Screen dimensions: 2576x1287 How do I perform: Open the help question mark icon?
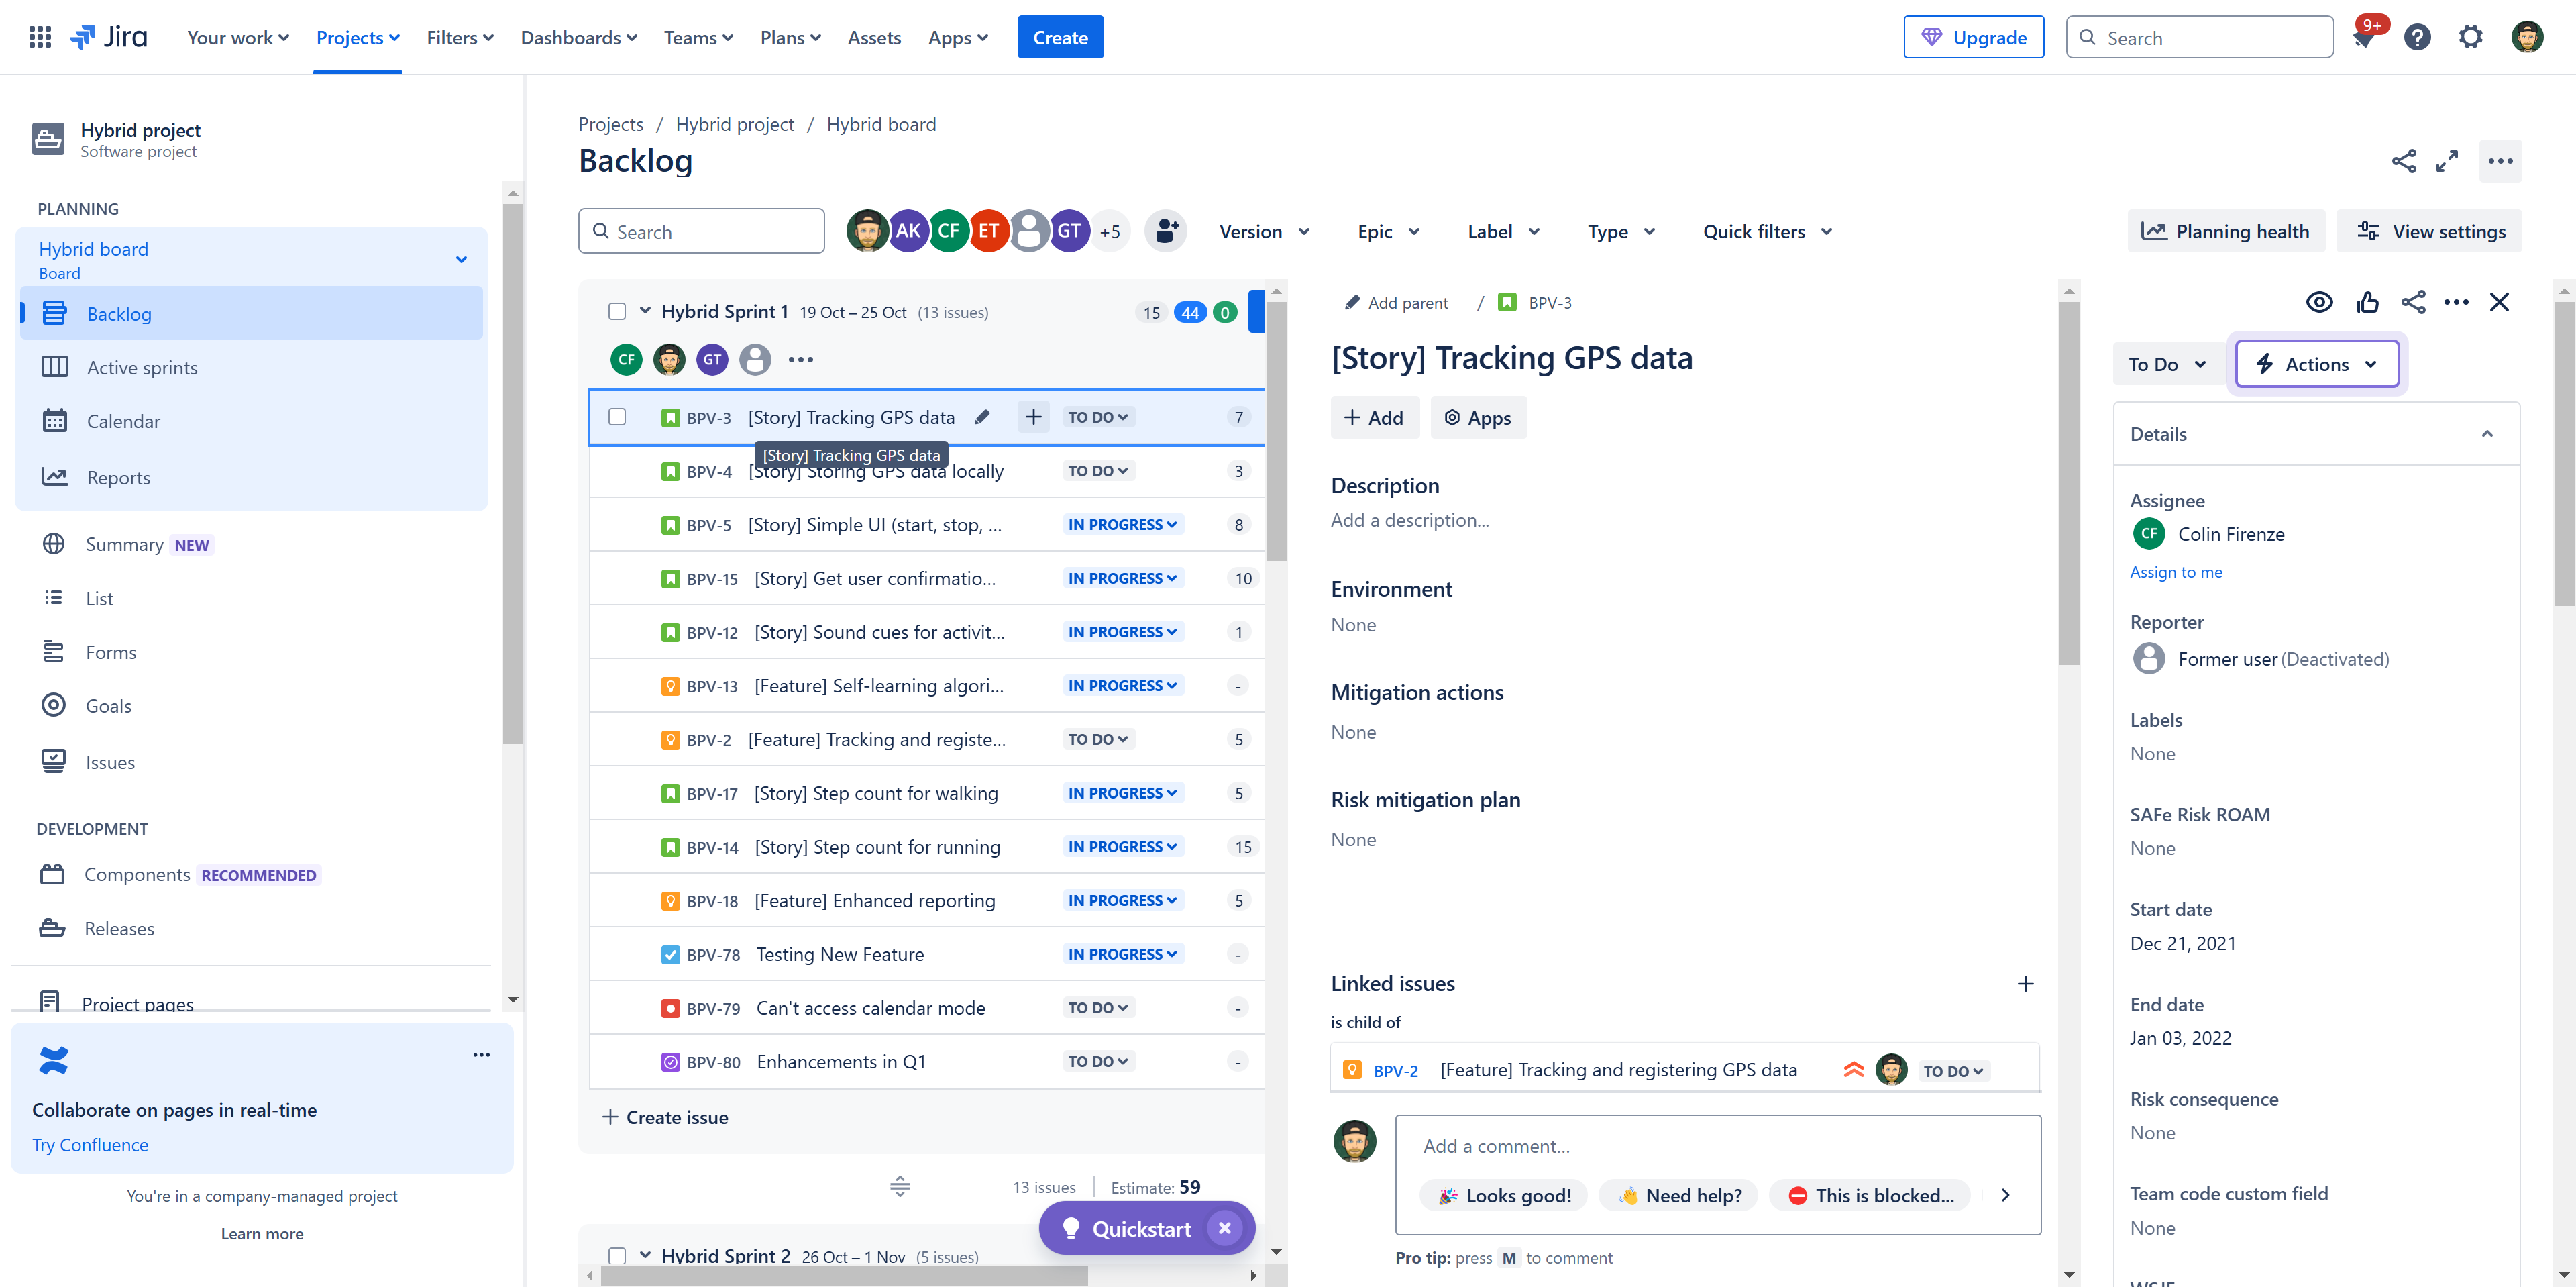point(2417,37)
